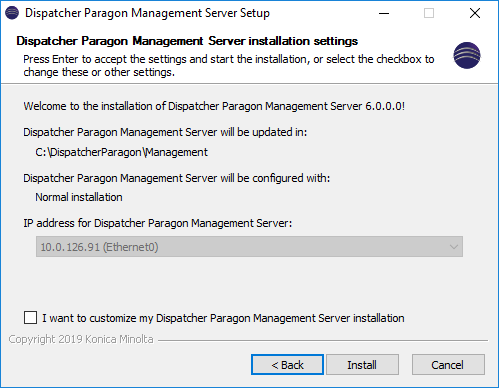
Task: Click the 'I want to customize' checkbox label
Action: click(x=223, y=318)
